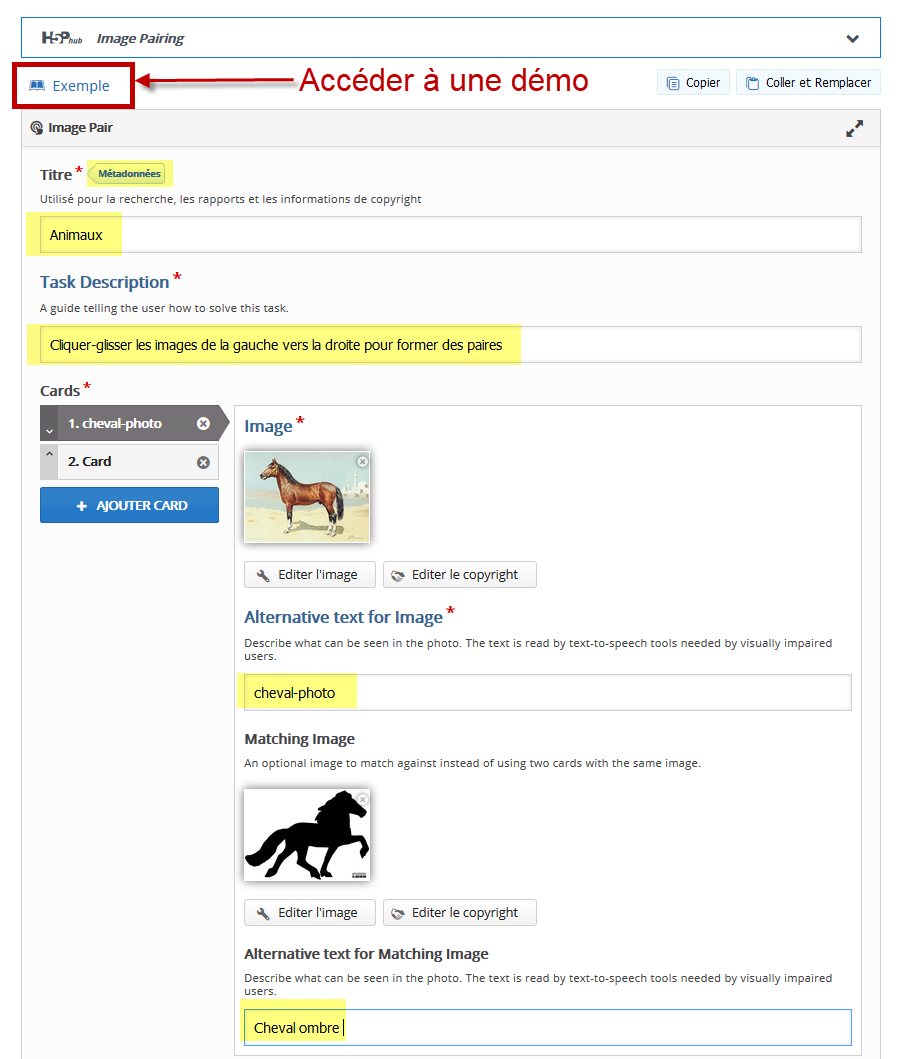Viewport: 898px width, 1059px height.
Task: Click the Coller et Remplacer button
Action: coord(808,83)
